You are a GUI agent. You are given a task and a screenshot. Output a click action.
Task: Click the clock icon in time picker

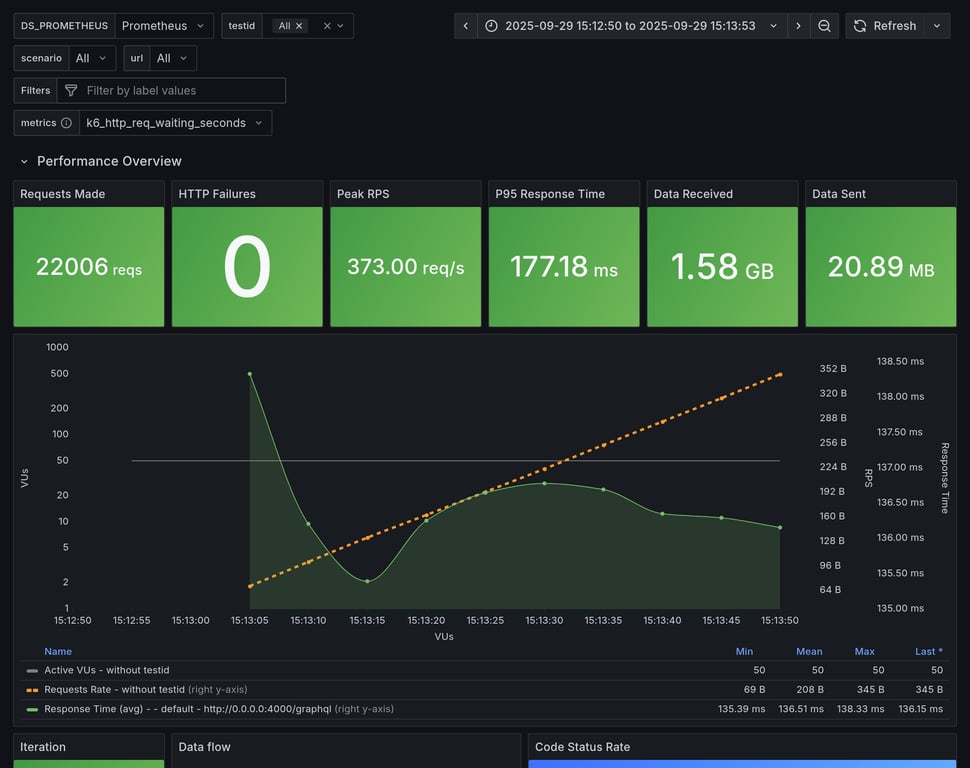491,26
